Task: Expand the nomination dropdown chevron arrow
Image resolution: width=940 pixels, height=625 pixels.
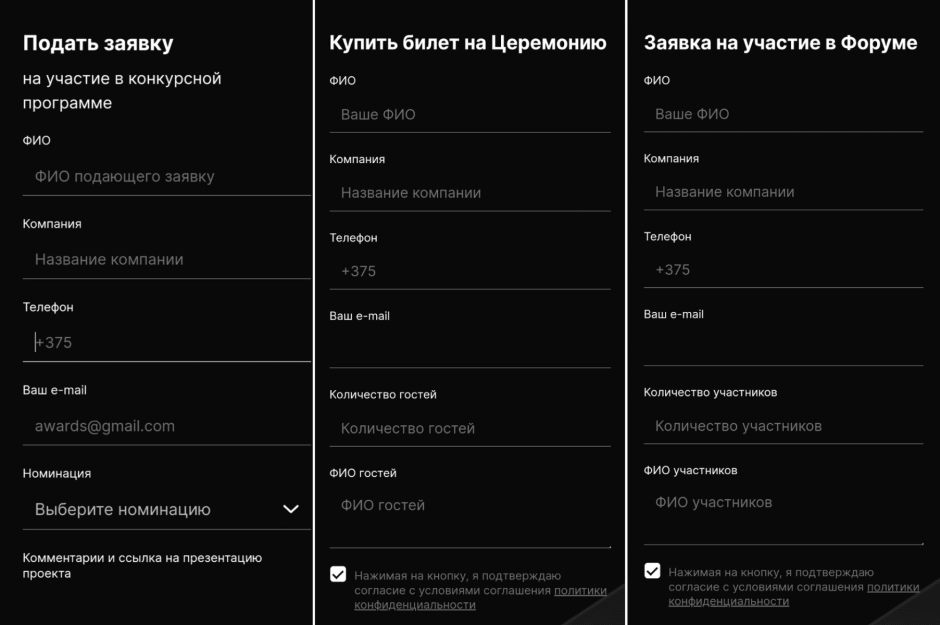Action: tap(291, 509)
